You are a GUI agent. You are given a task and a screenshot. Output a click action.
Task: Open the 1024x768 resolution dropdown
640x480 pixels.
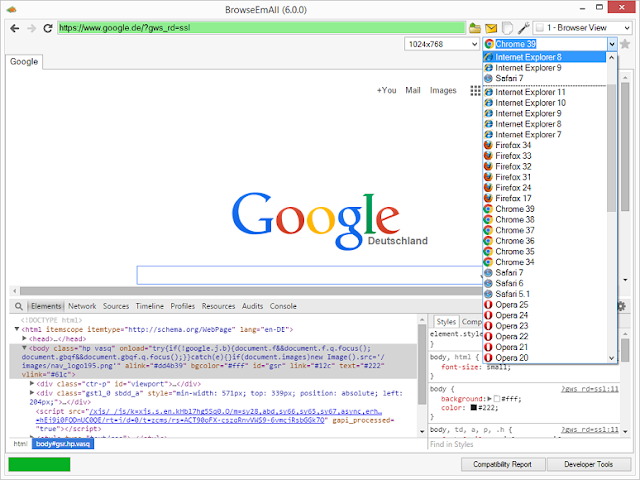[x=442, y=44]
